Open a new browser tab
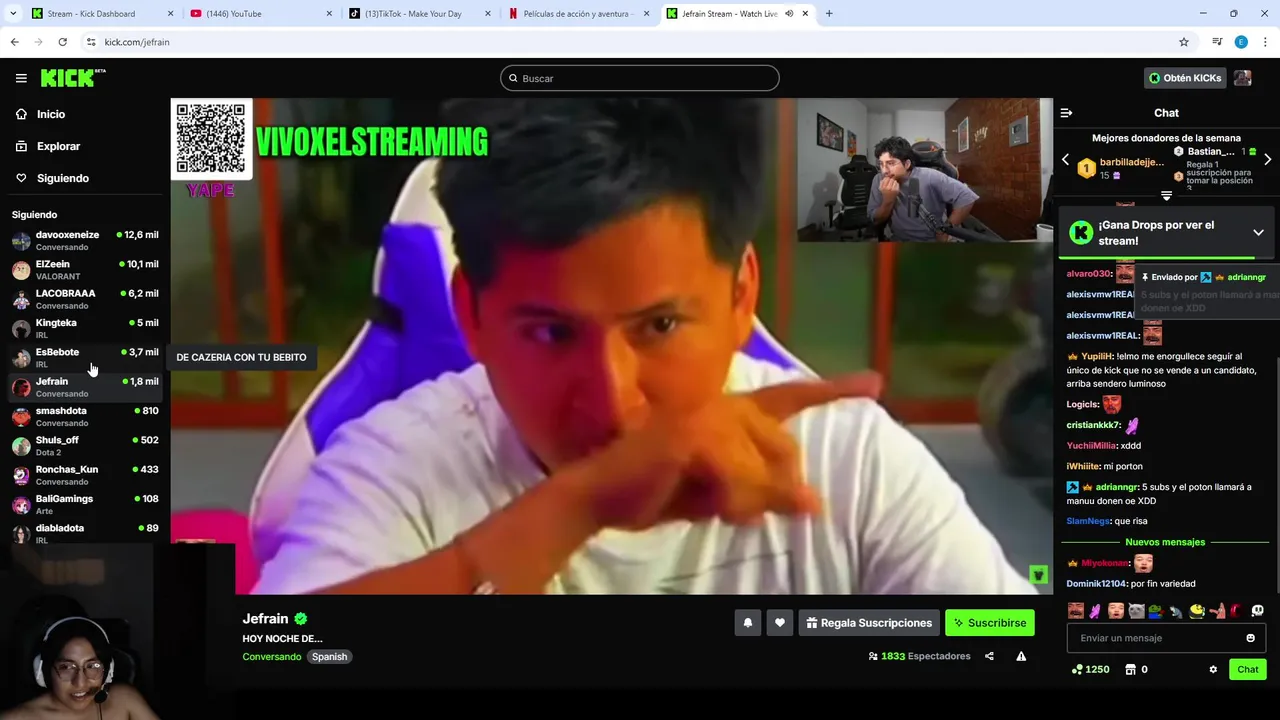Viewport: 1280px width, 720px height. (829, 14)
